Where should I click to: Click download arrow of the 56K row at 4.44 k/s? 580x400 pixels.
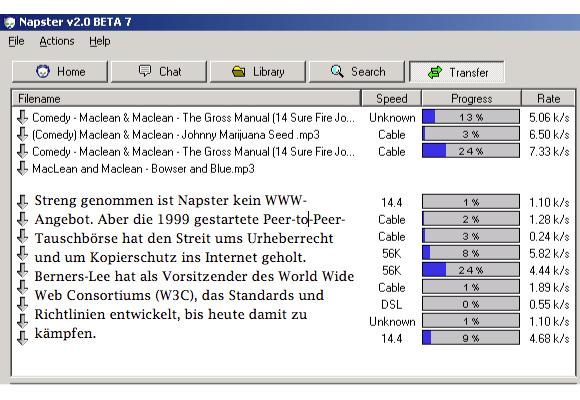(x=22, y=270)
